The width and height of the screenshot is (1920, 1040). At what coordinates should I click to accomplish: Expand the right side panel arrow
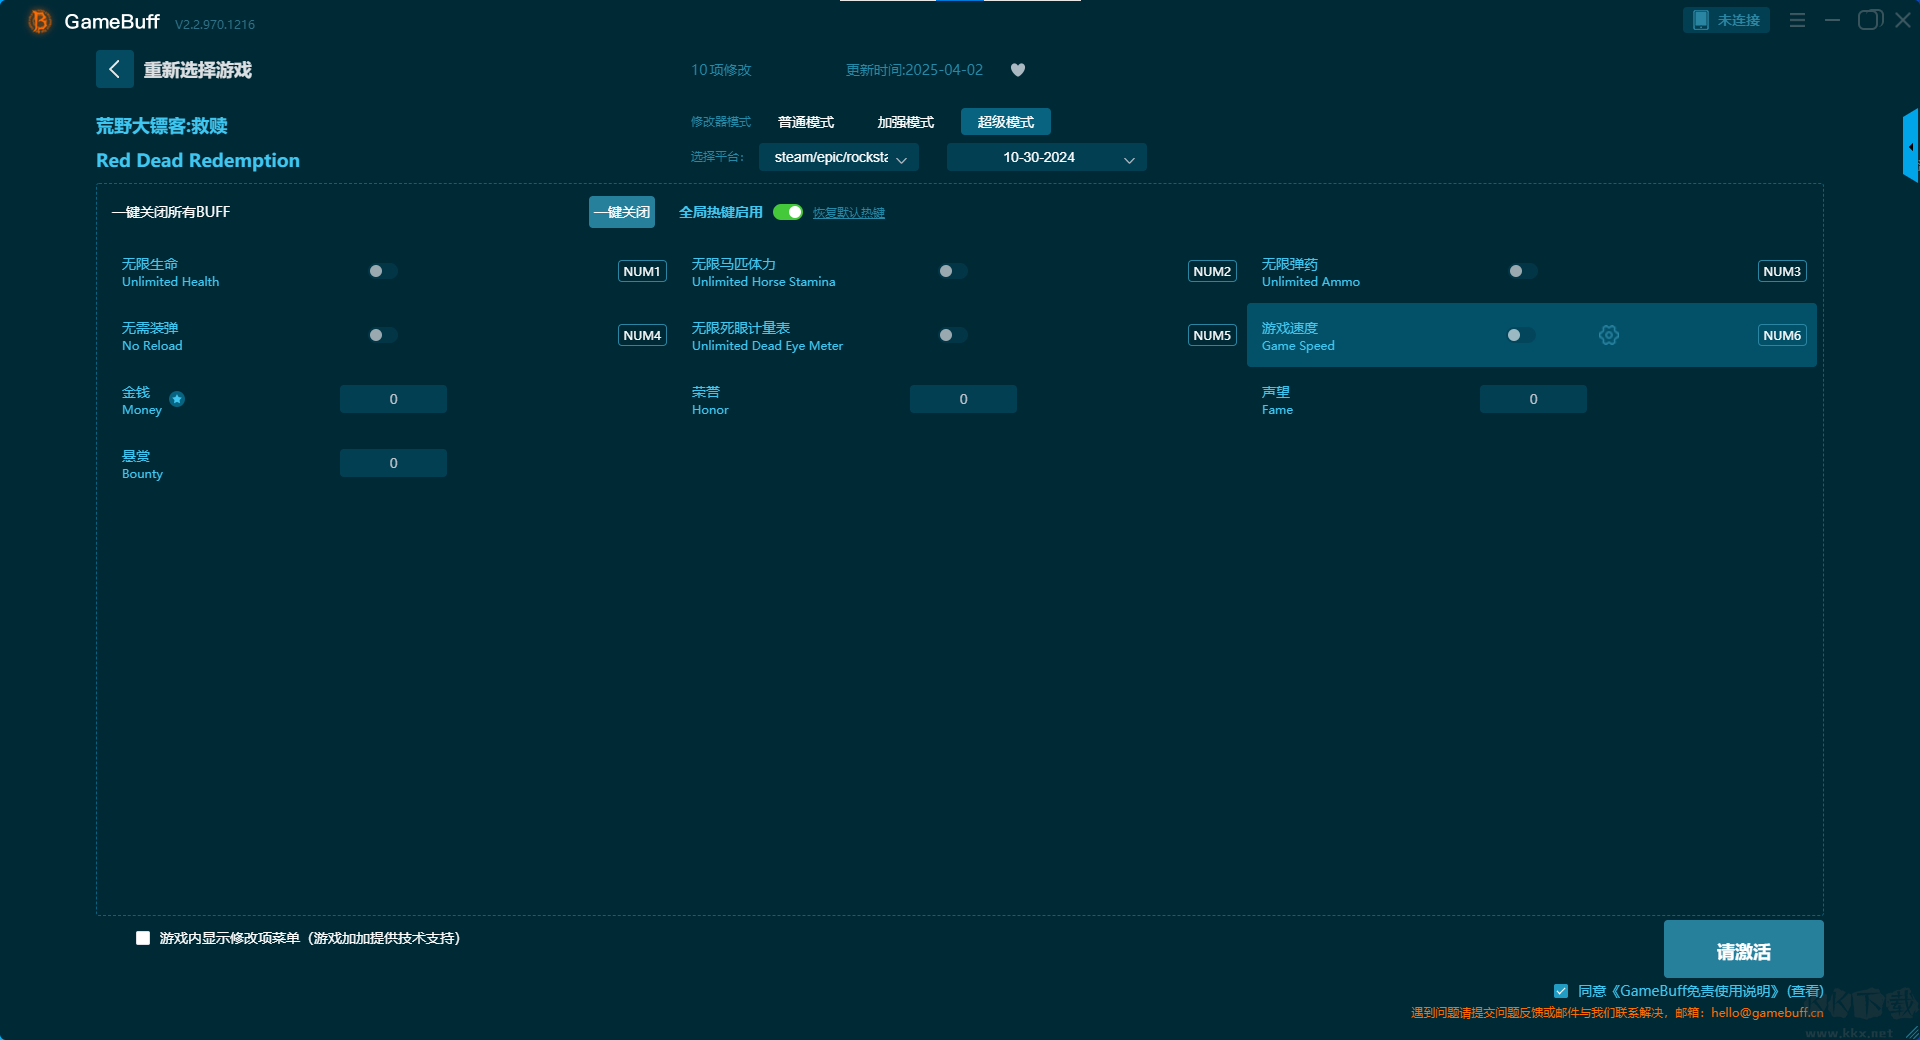(x=1910, y=147)
